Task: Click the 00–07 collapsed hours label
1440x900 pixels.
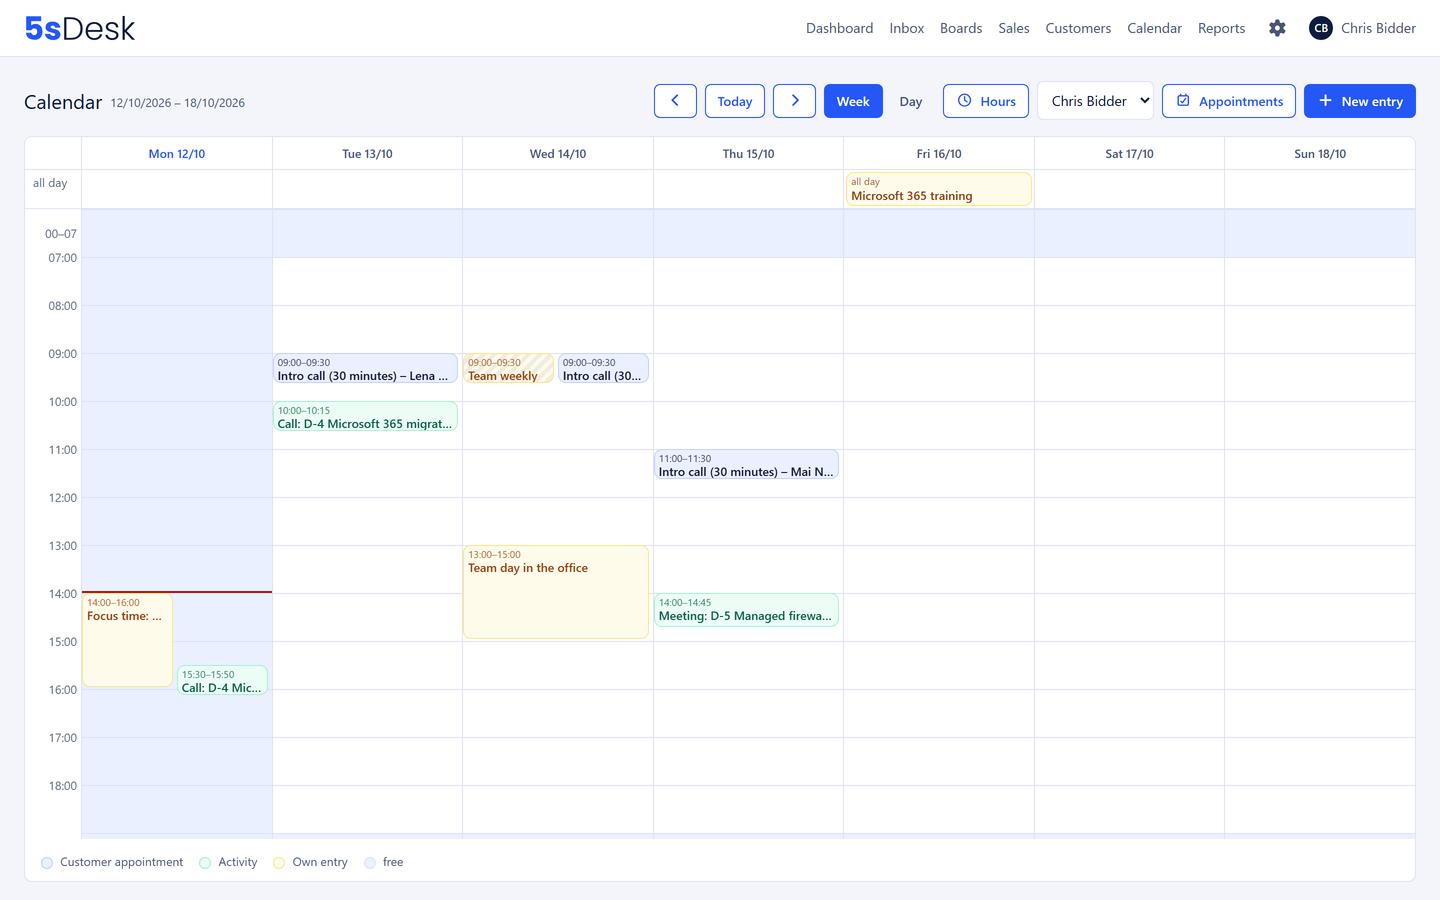Action: [x=60, y=234]
